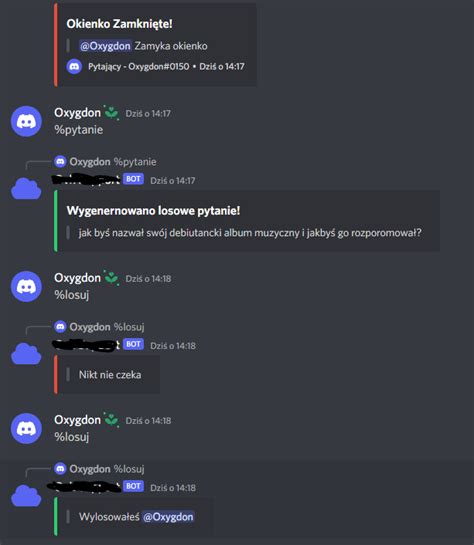Open the bot's cloud avatar beside 'Wylosowałeś'
The image size is (474, 545).
(x=26, y=496)
